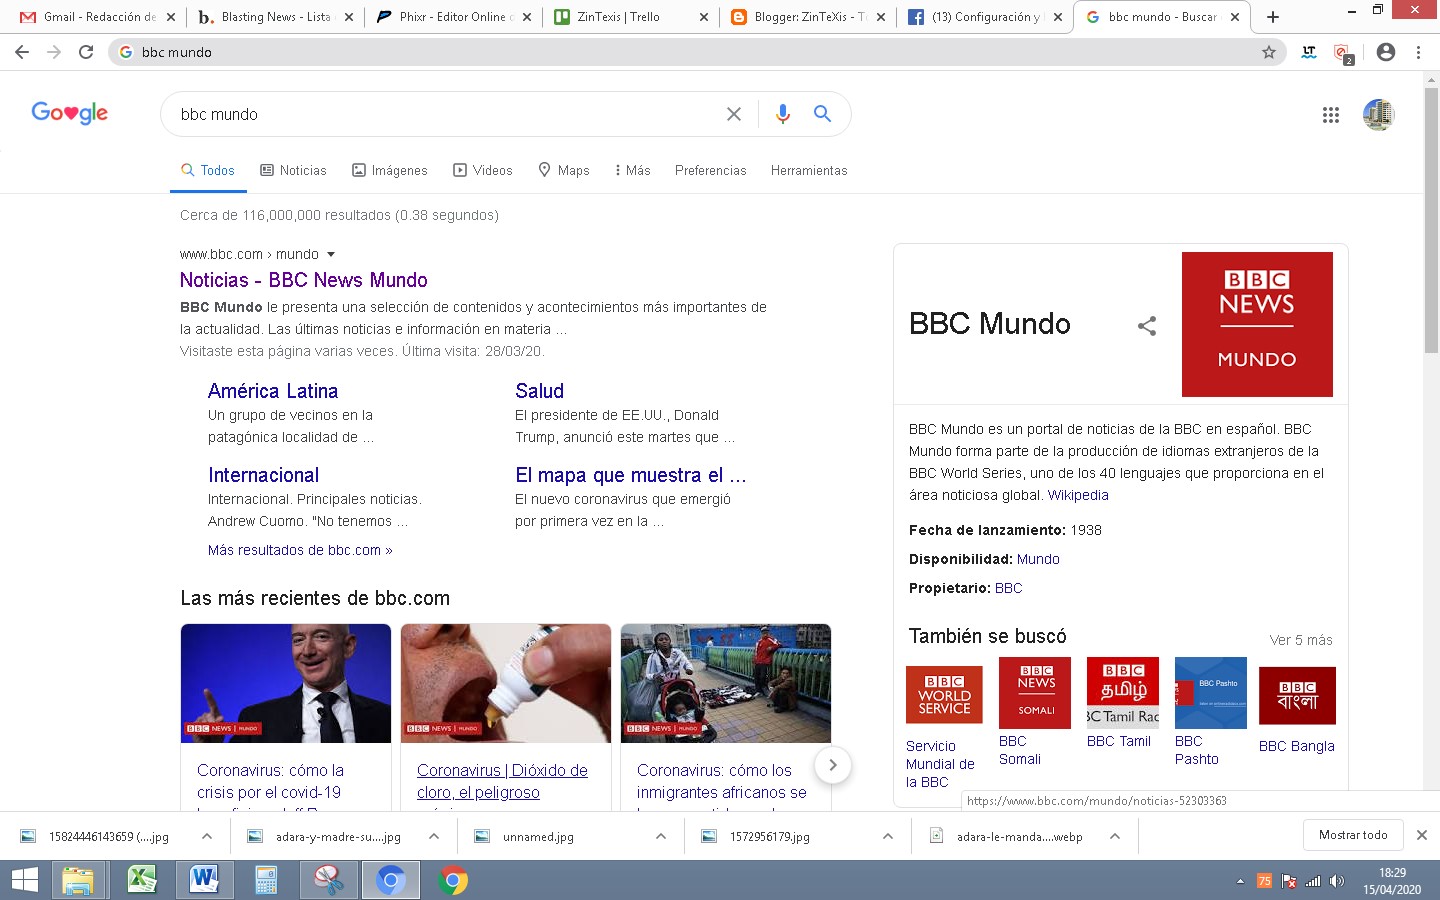Launch Excel from the taskbar
The width and height of the screenshot is (1440, 900).
coord(142,880)
